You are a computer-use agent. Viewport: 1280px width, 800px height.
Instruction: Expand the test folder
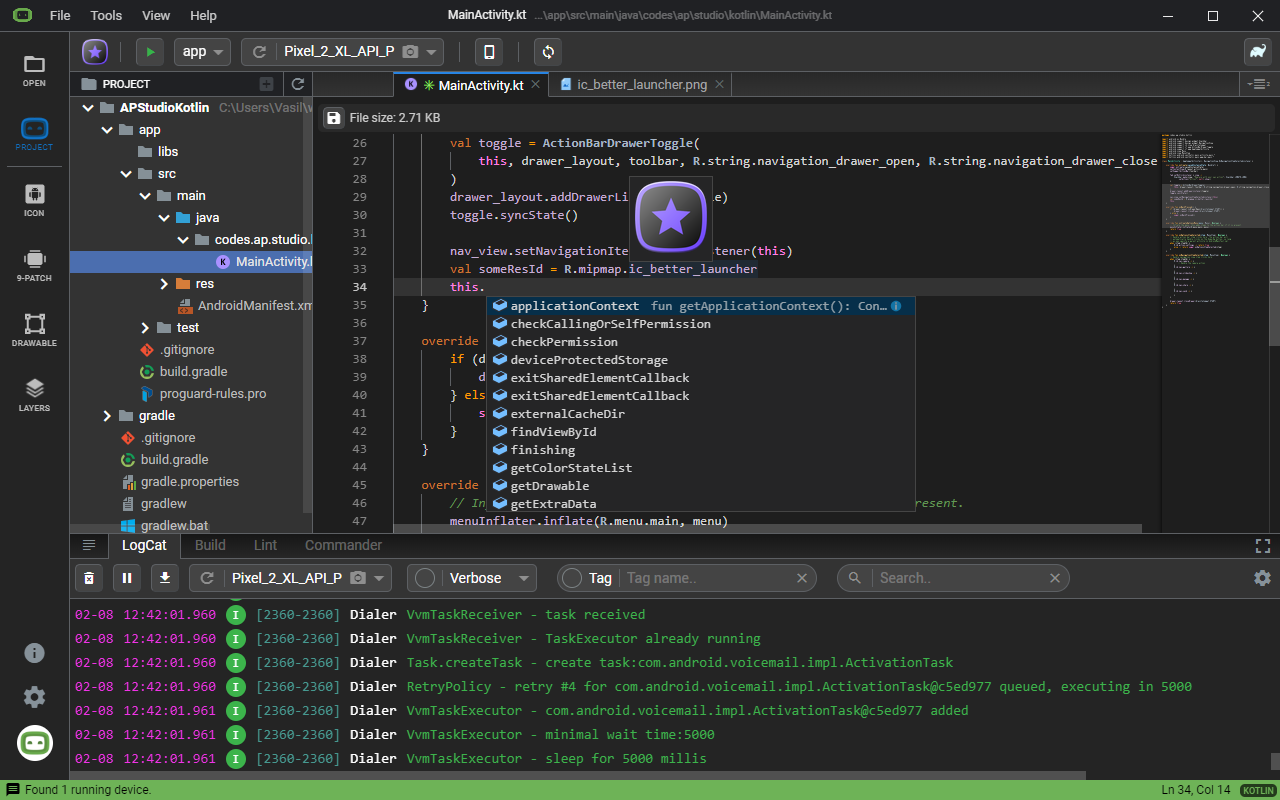(x=145, y=328)
